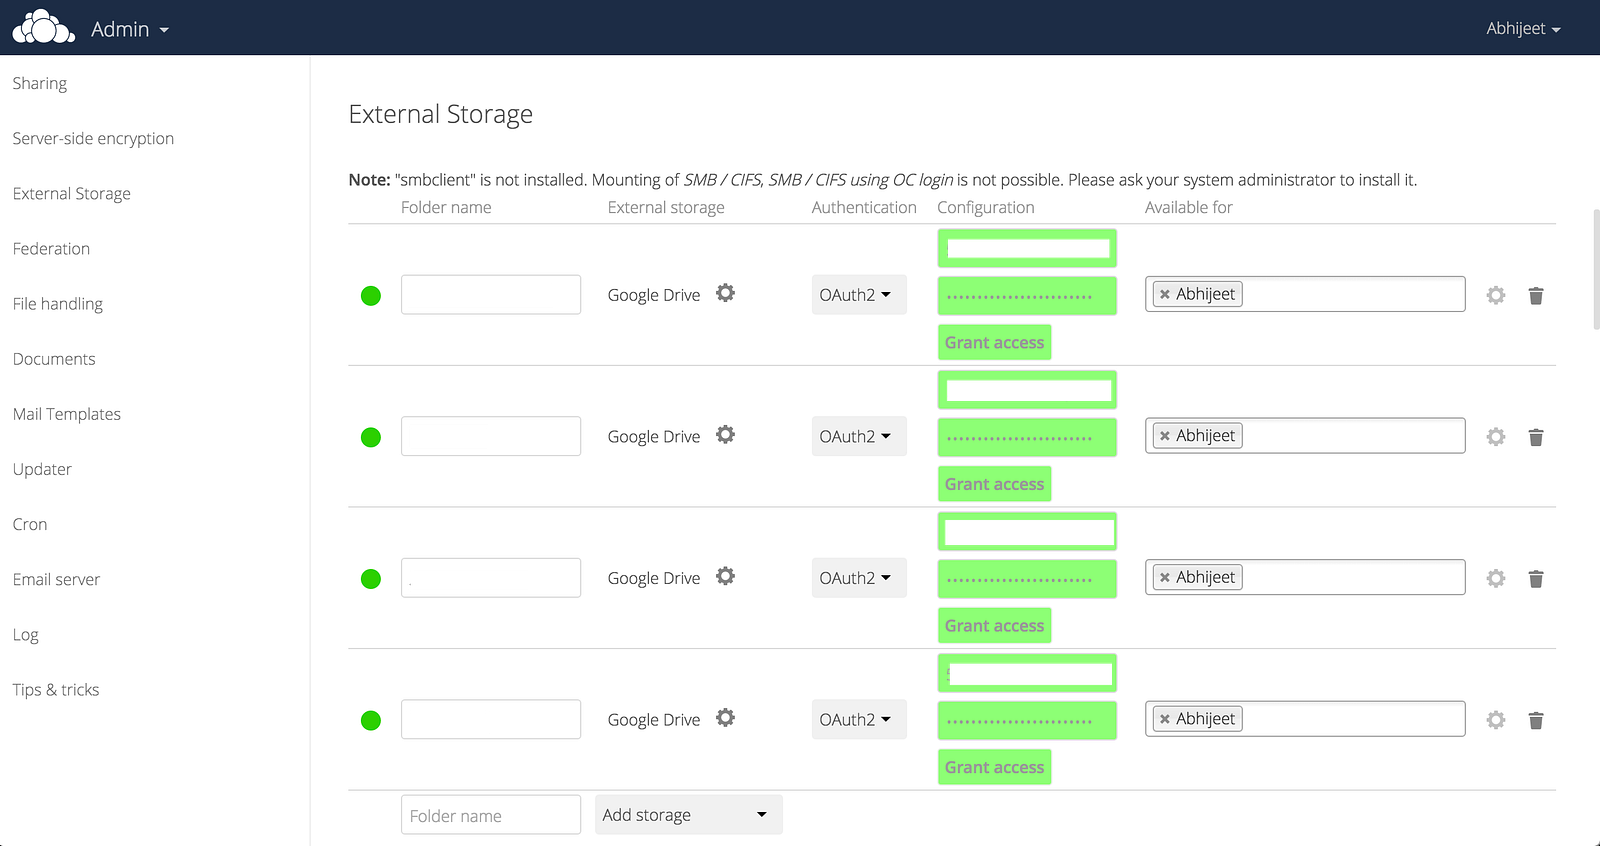Open the Add storage dropdown
The image size is (1600, 846).
689,815
